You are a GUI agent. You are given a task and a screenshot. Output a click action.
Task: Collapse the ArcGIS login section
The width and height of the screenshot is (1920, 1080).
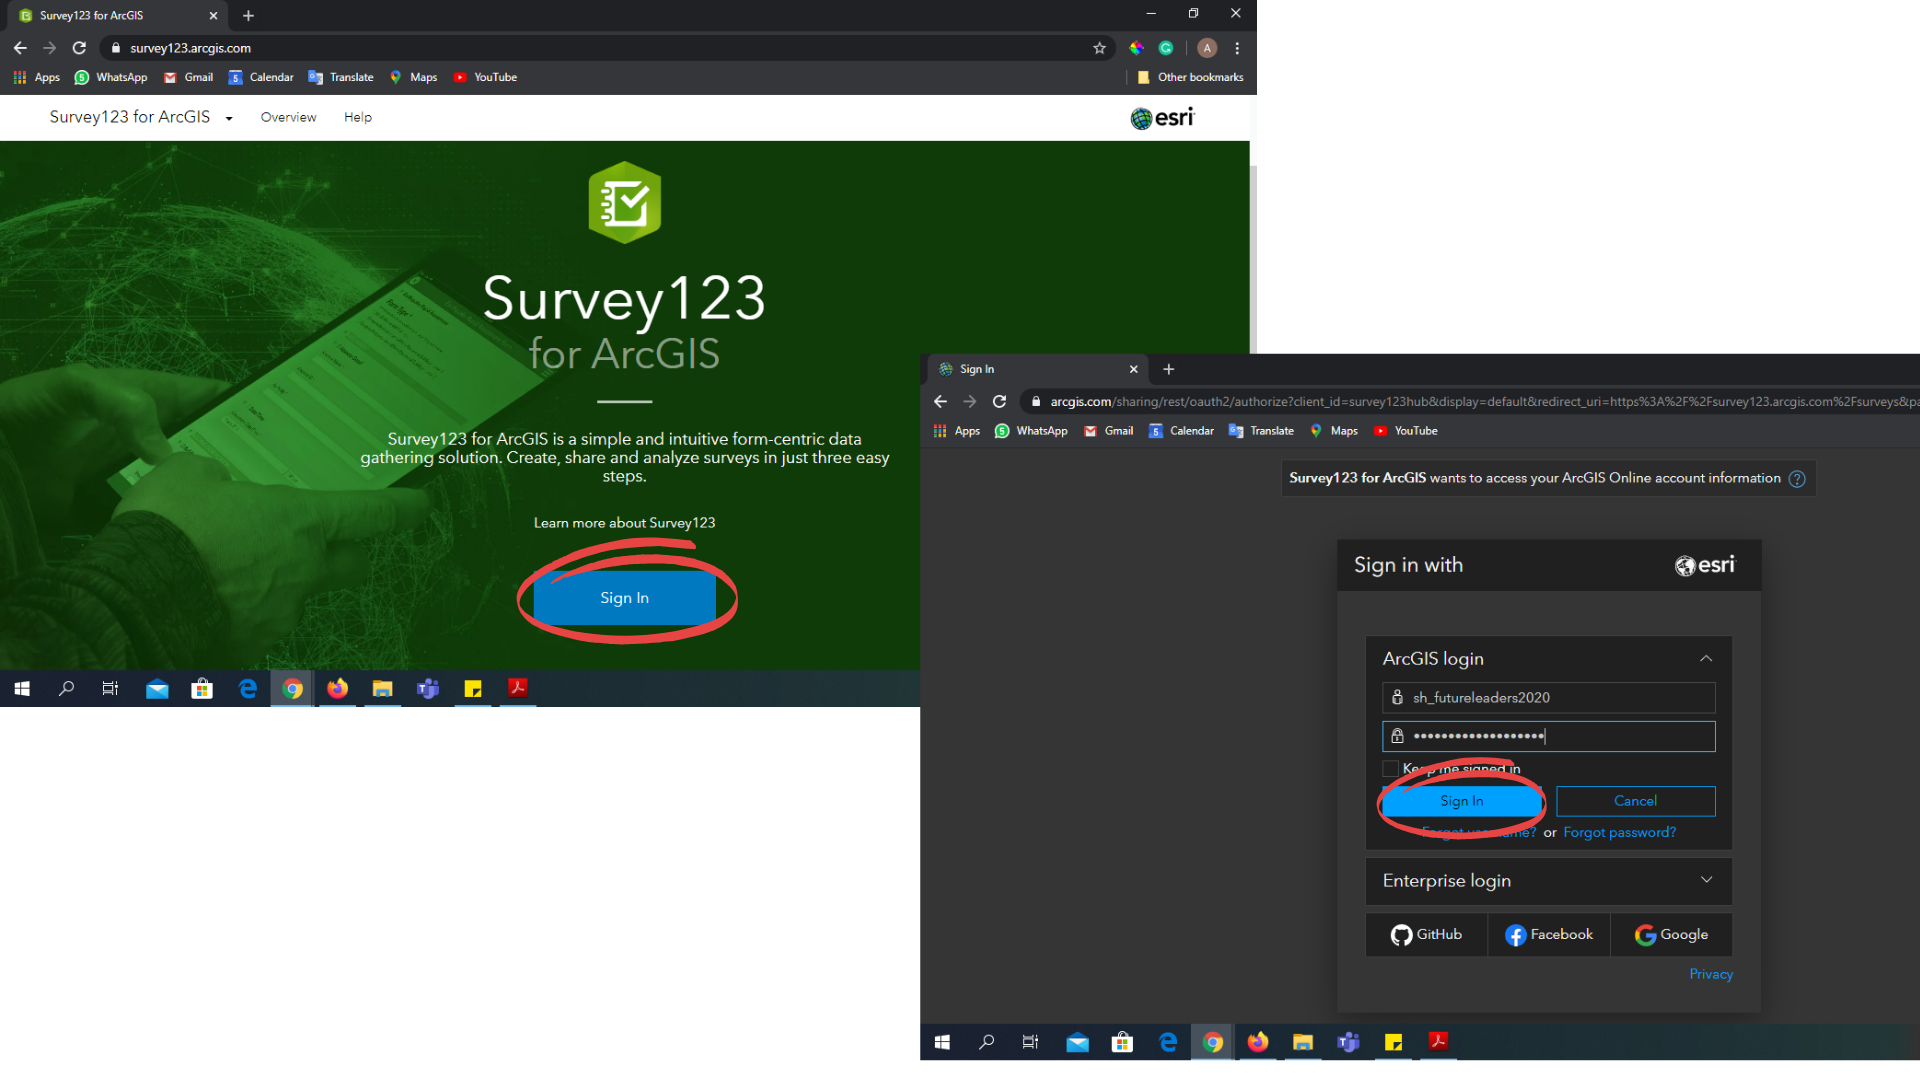click(x=1706, y=659)
